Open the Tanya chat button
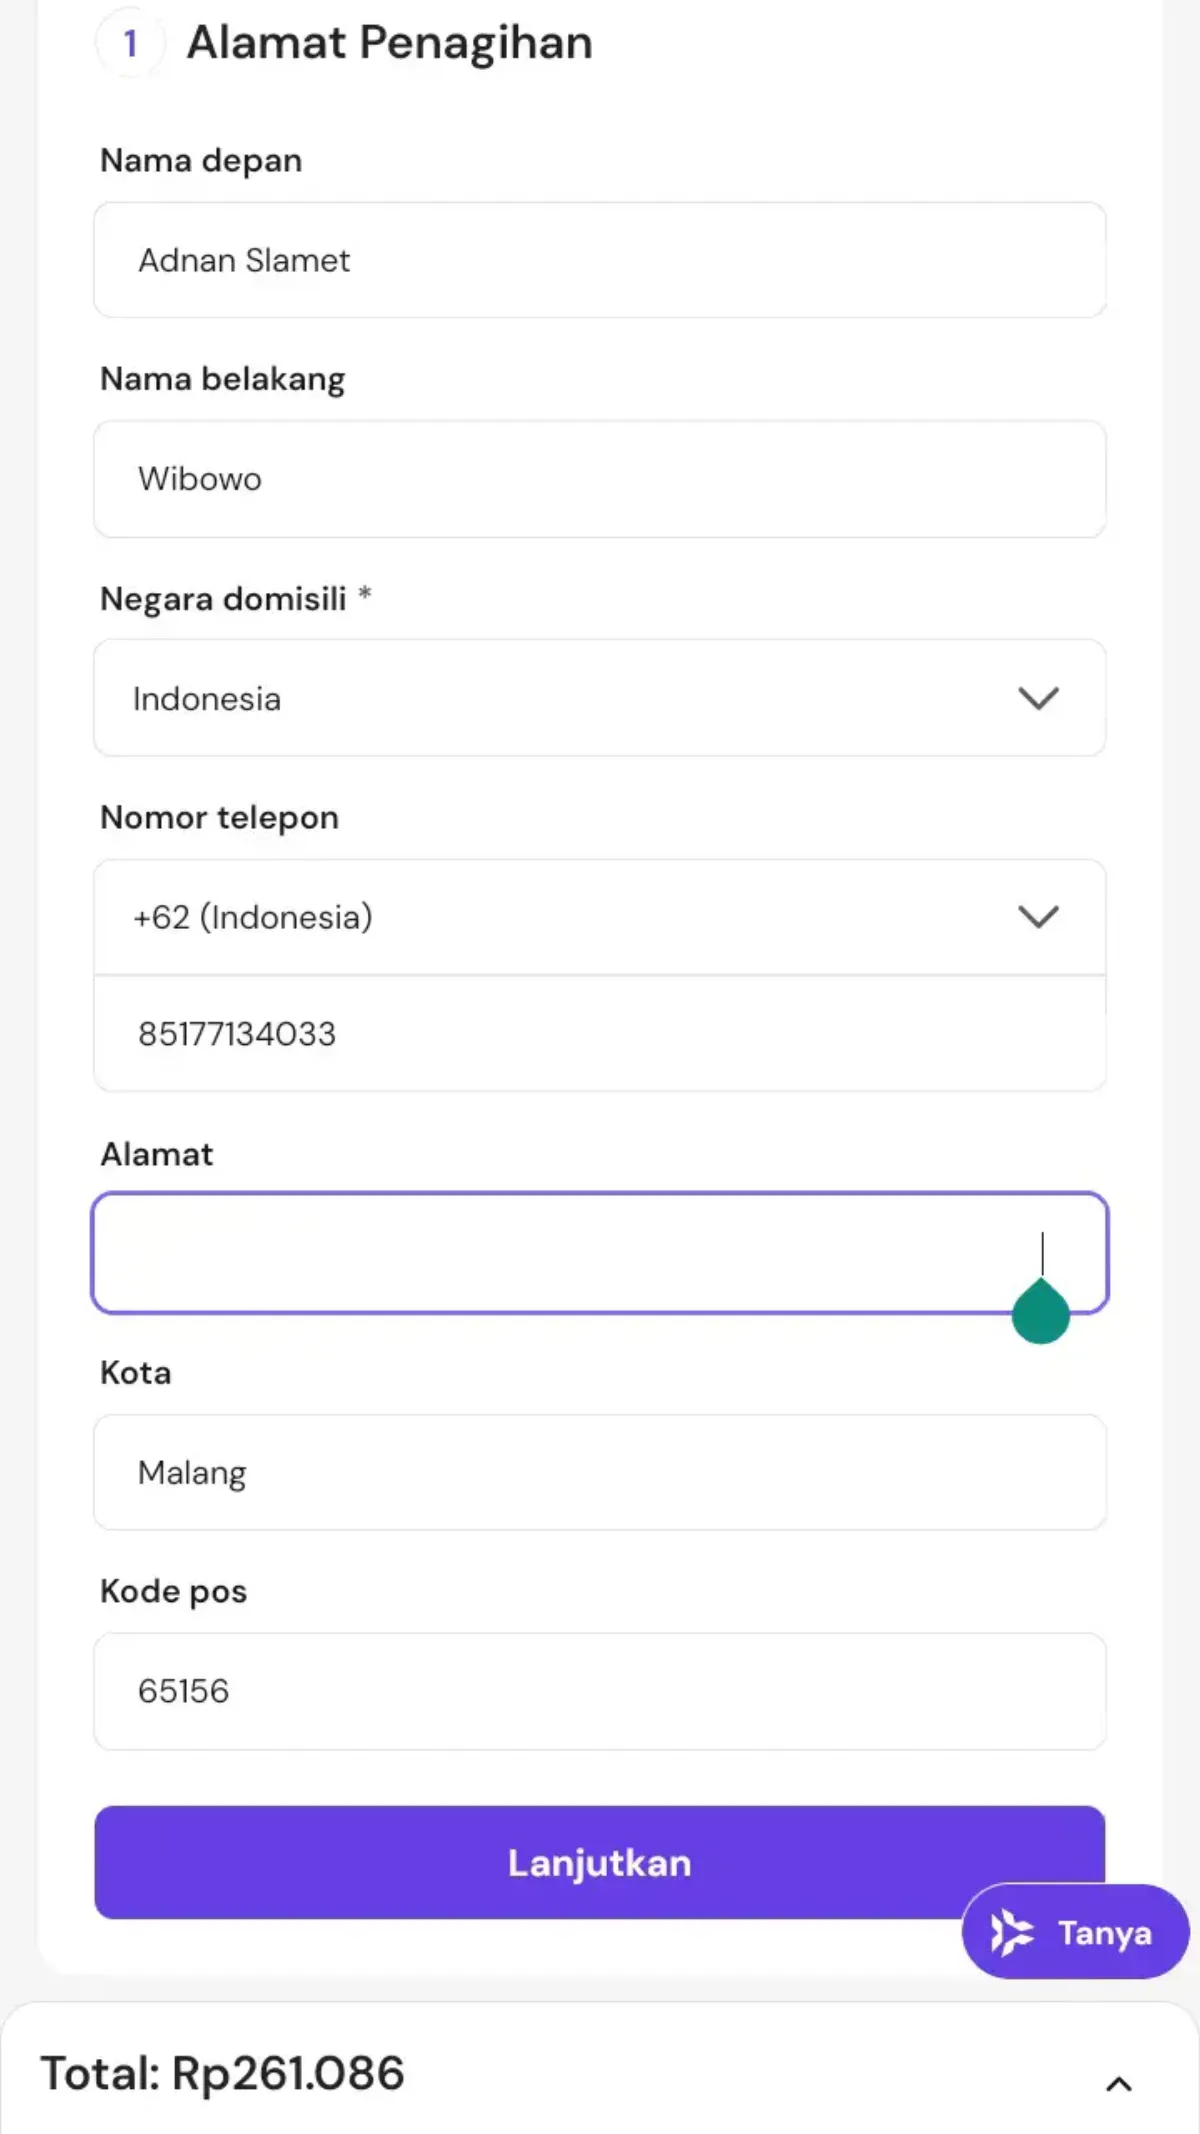Screen dimensions: 1200x2134 tap(1075, 1932)
